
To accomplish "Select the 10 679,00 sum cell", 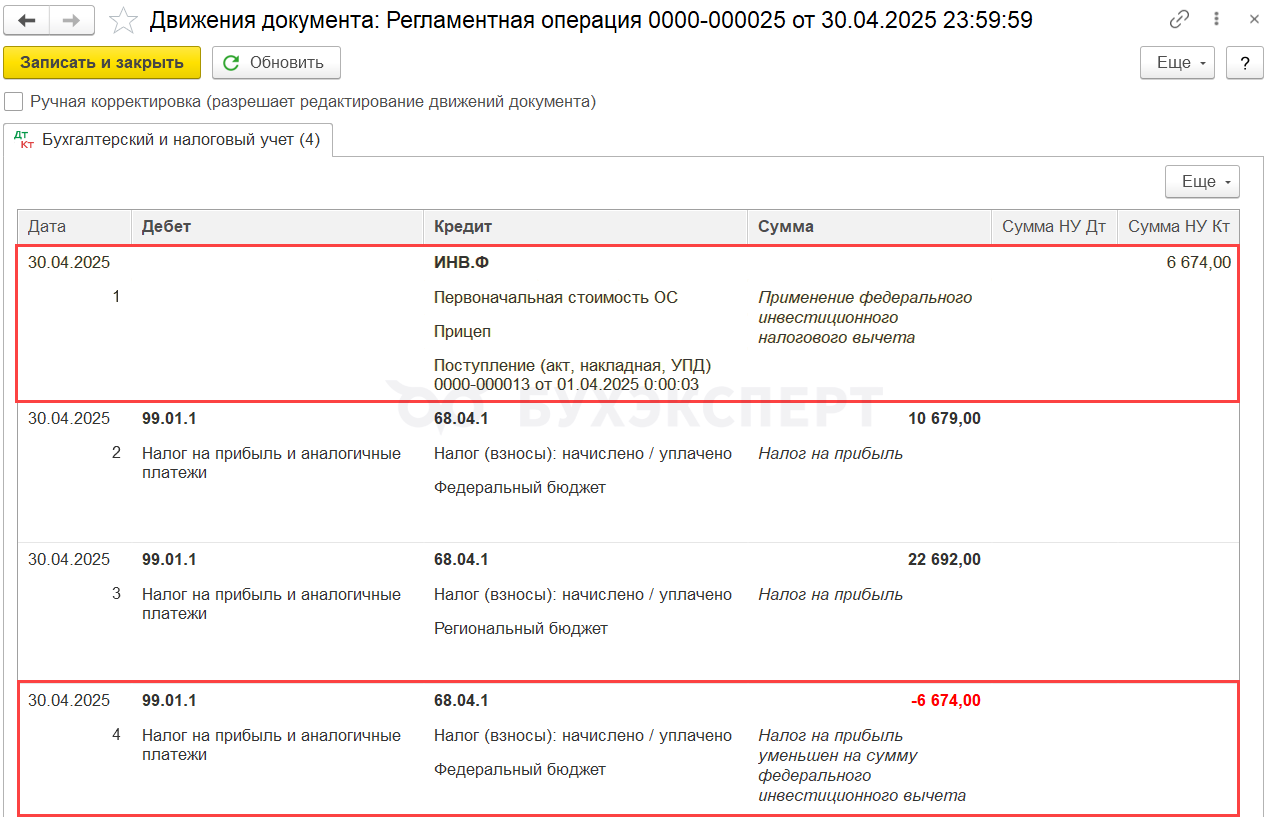I will tap(944, 418).
